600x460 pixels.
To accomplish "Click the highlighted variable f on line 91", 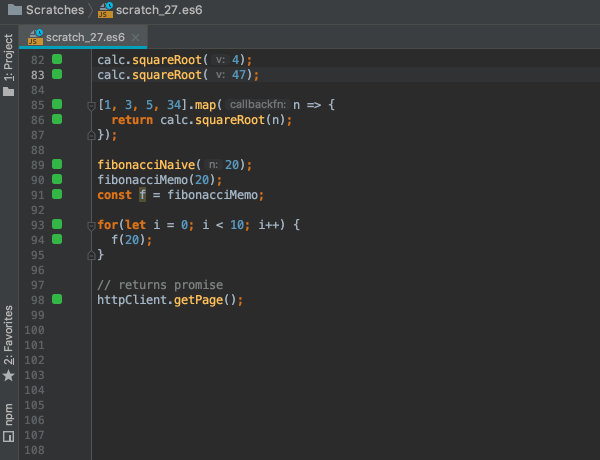I will 142,195.
